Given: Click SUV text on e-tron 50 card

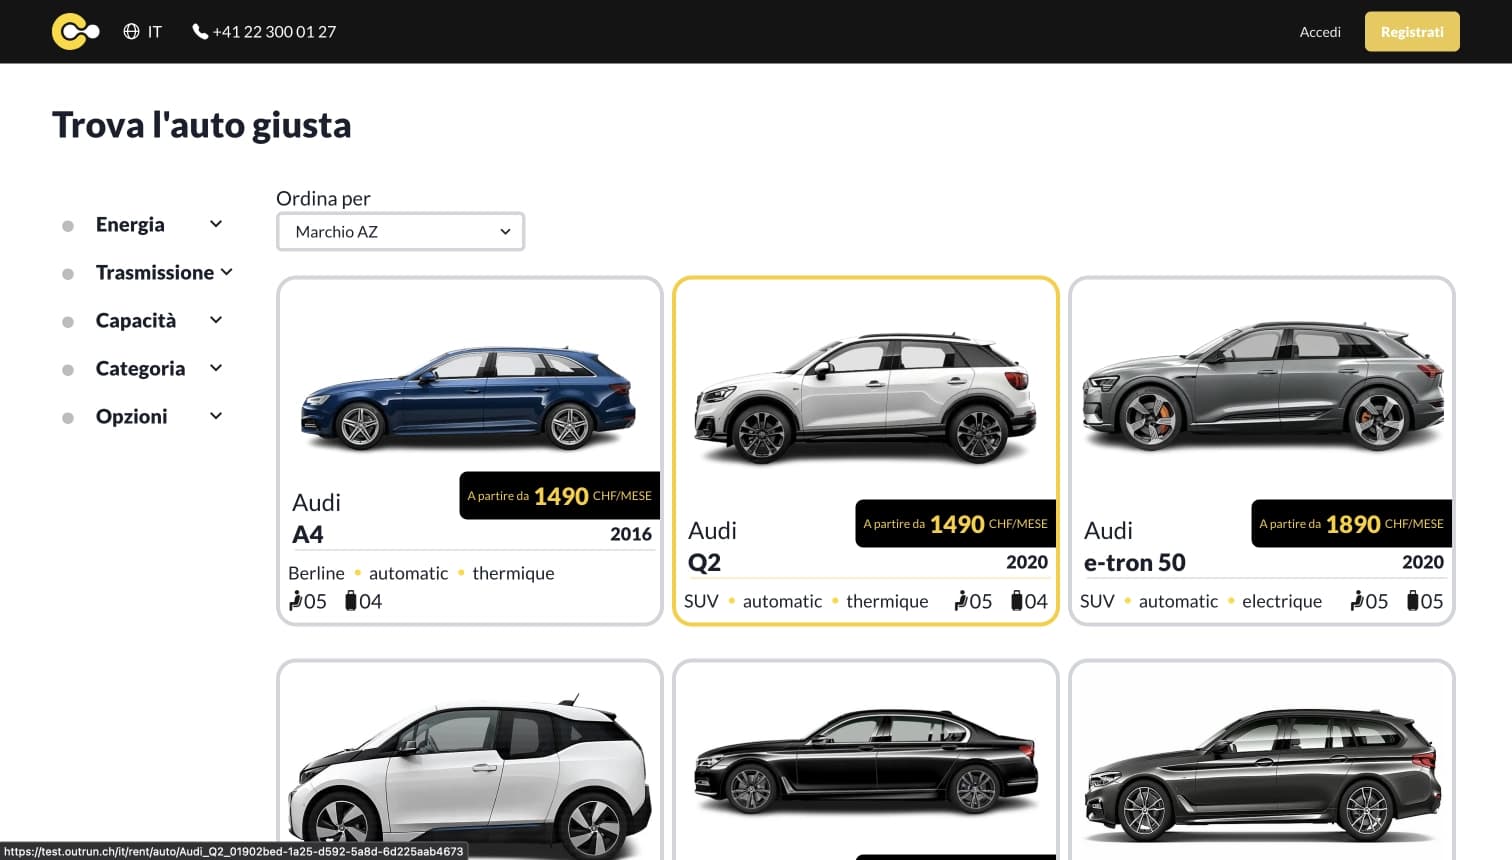Looking at the screenshot, I should pos(1097,601).
